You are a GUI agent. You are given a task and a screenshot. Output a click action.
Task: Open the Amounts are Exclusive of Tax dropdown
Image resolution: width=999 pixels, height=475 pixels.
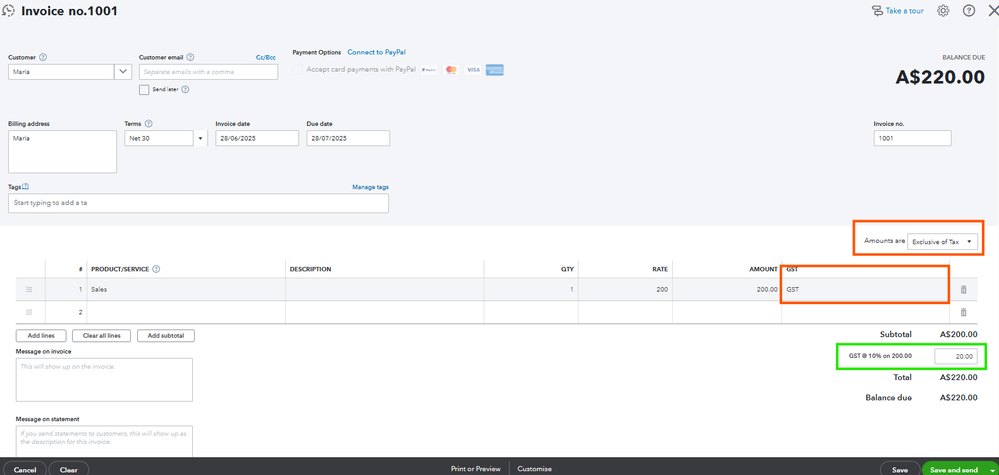[x=942, y=242]
